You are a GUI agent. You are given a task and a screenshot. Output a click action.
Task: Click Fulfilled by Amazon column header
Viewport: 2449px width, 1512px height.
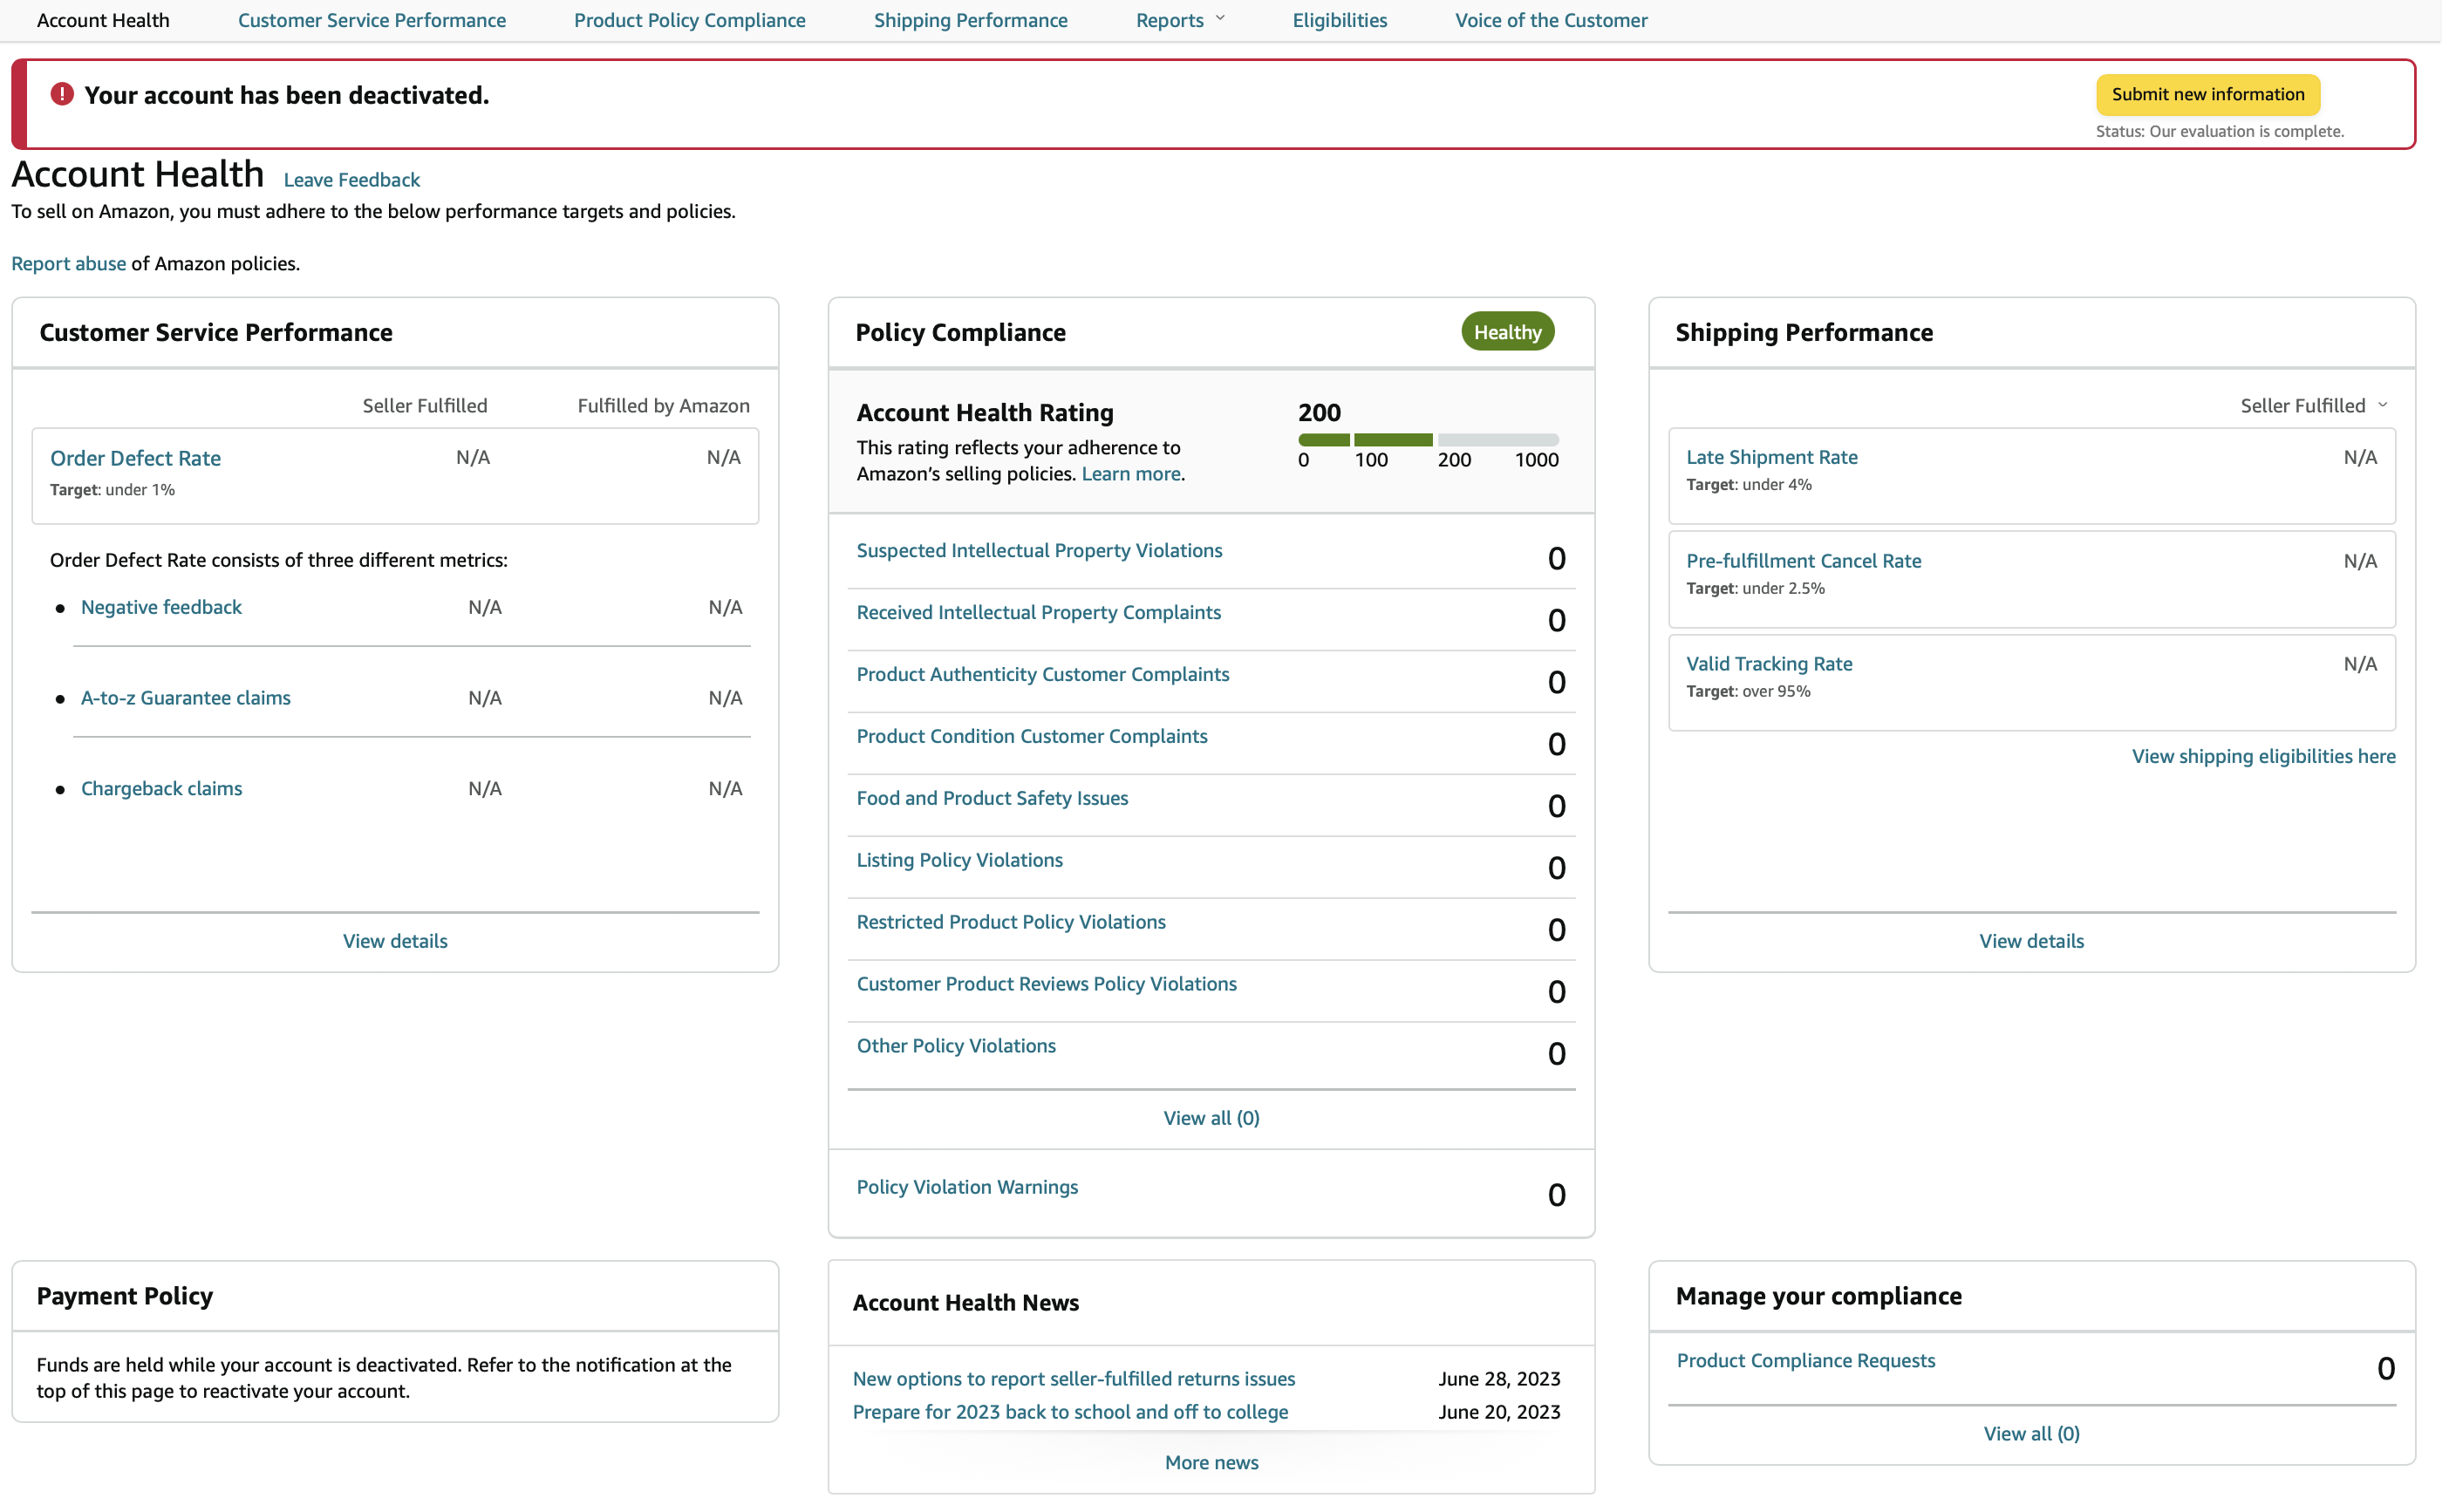point(665,406)
